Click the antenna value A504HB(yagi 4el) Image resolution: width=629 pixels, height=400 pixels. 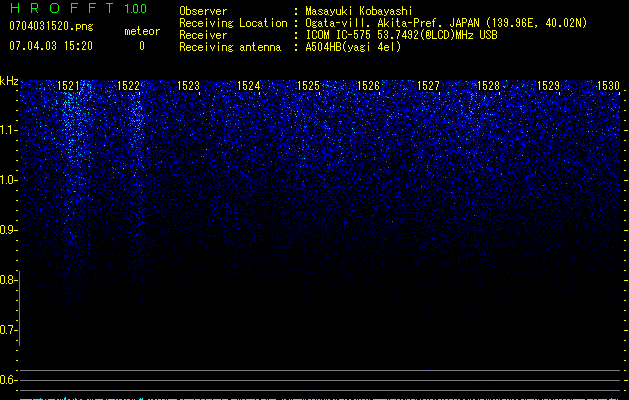353,47
